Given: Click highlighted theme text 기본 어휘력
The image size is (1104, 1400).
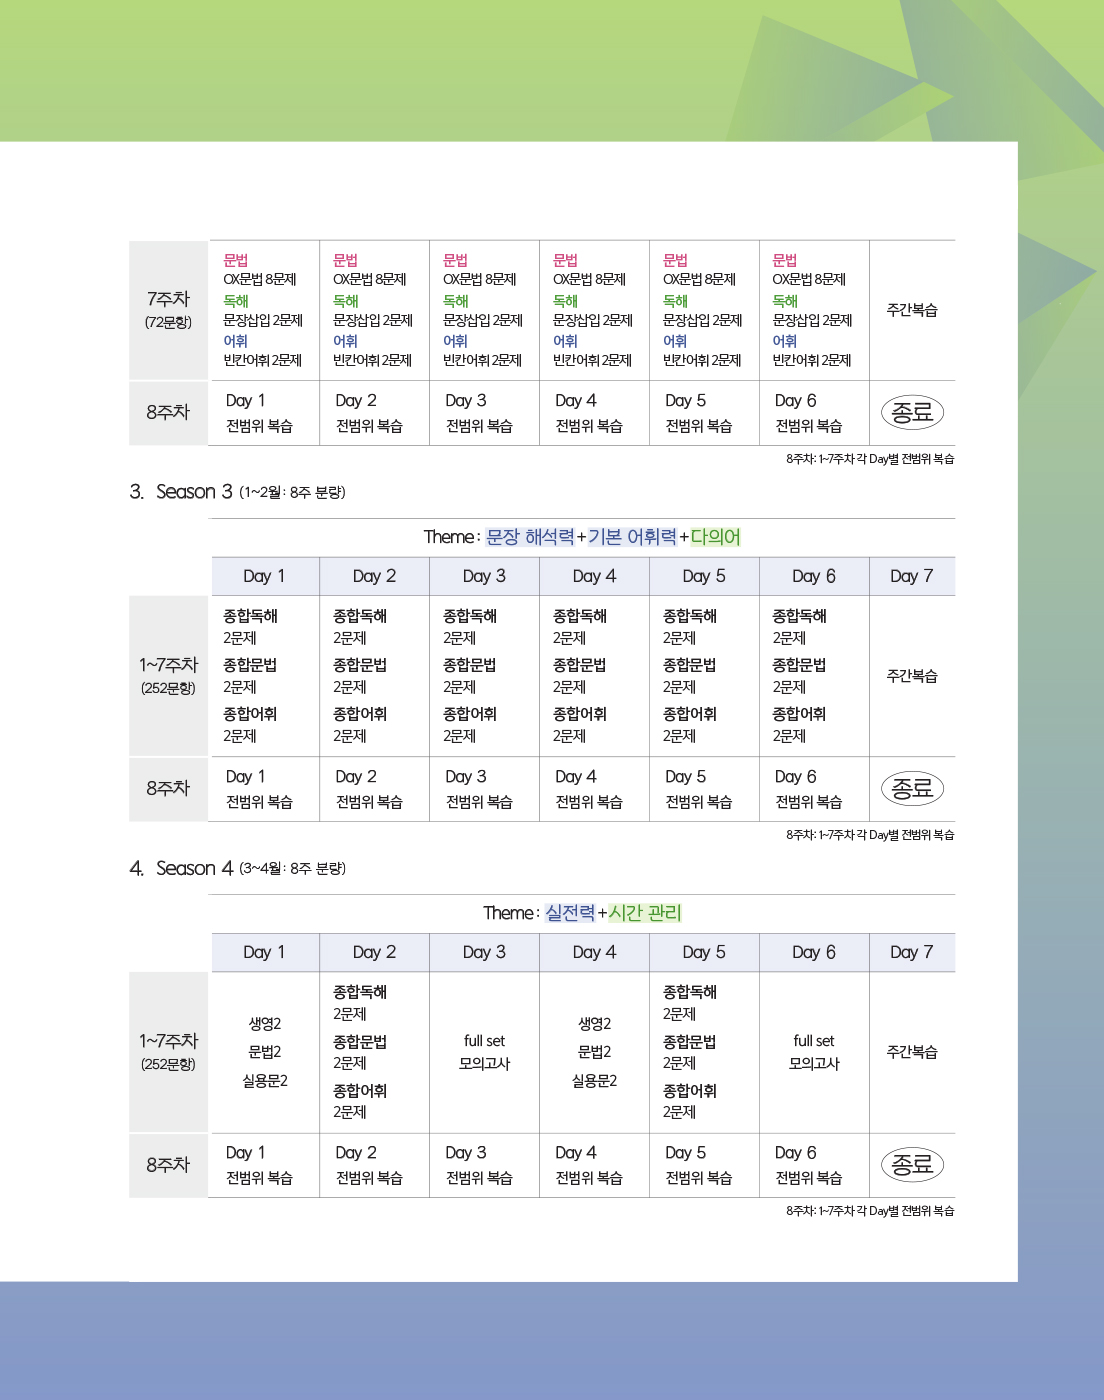Looking at the screenshot, I should pos(632,537).
